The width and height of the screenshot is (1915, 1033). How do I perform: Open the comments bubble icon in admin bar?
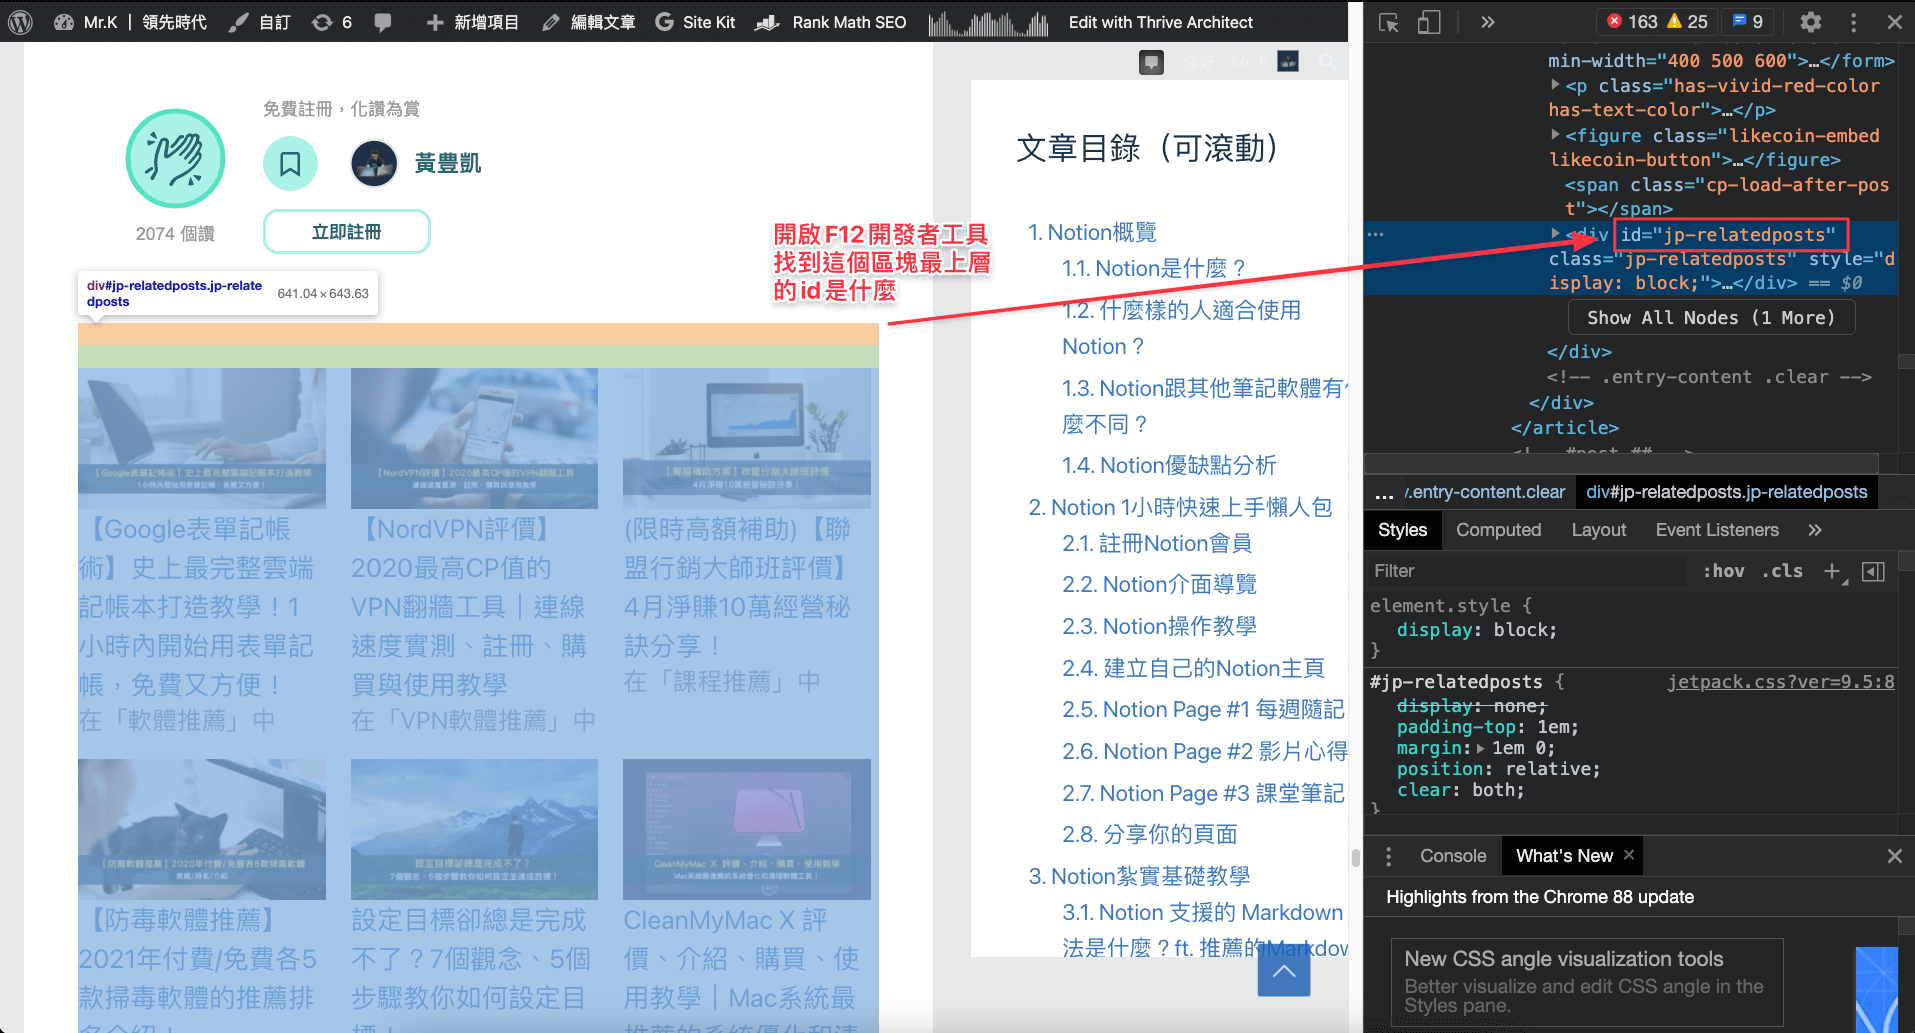click(x=382, y=22)
